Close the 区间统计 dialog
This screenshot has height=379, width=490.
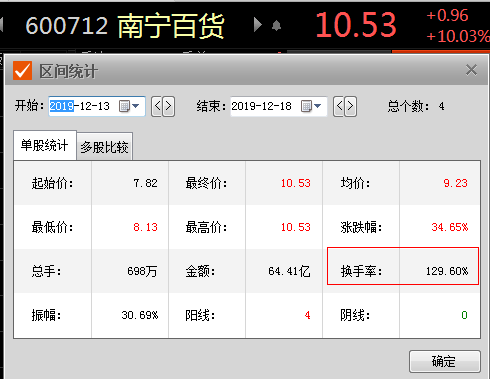(471, 70)
